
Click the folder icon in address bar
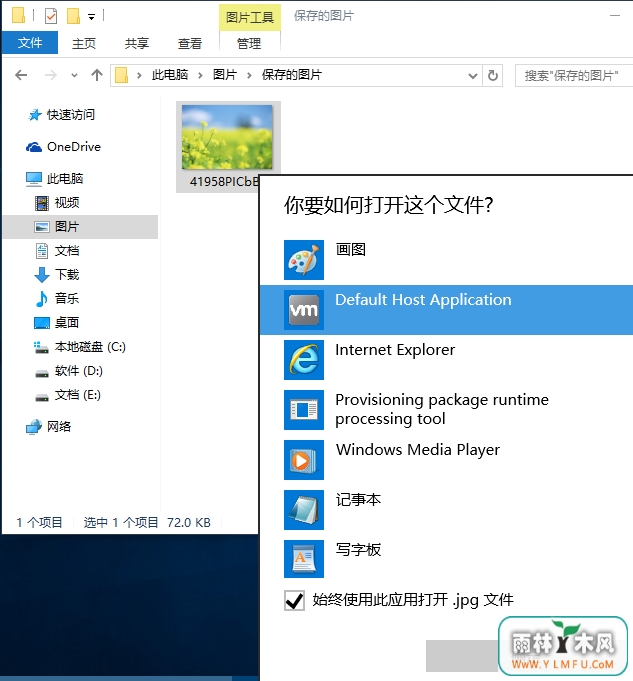(x=121, y=75)
